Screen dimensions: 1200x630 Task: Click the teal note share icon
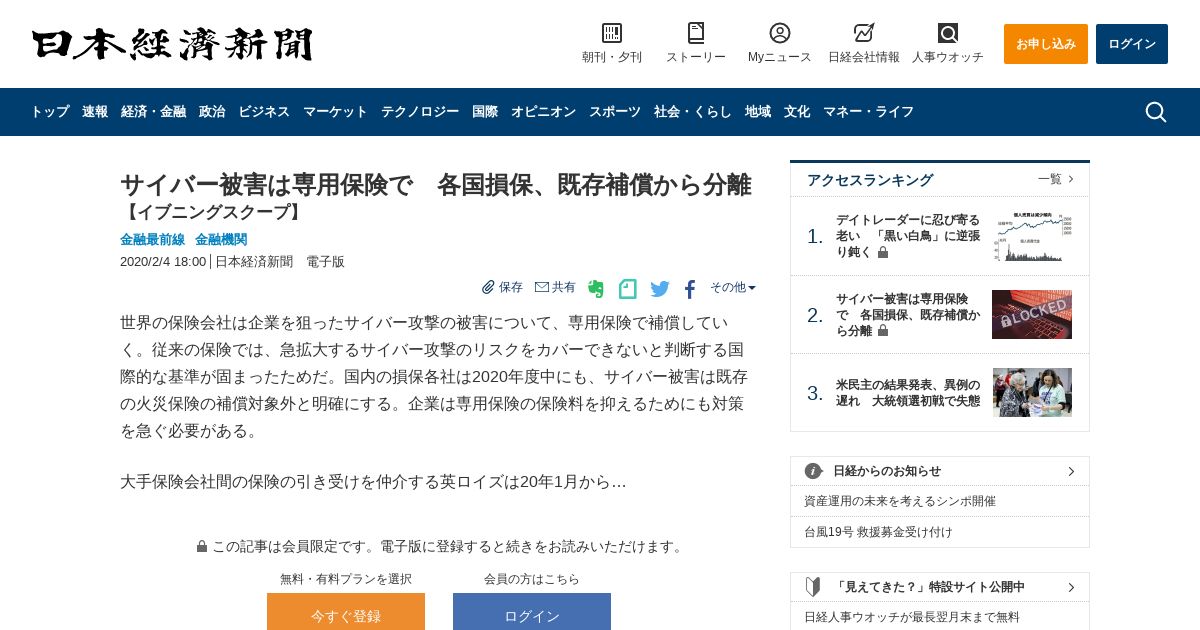(x=628, y=289)
